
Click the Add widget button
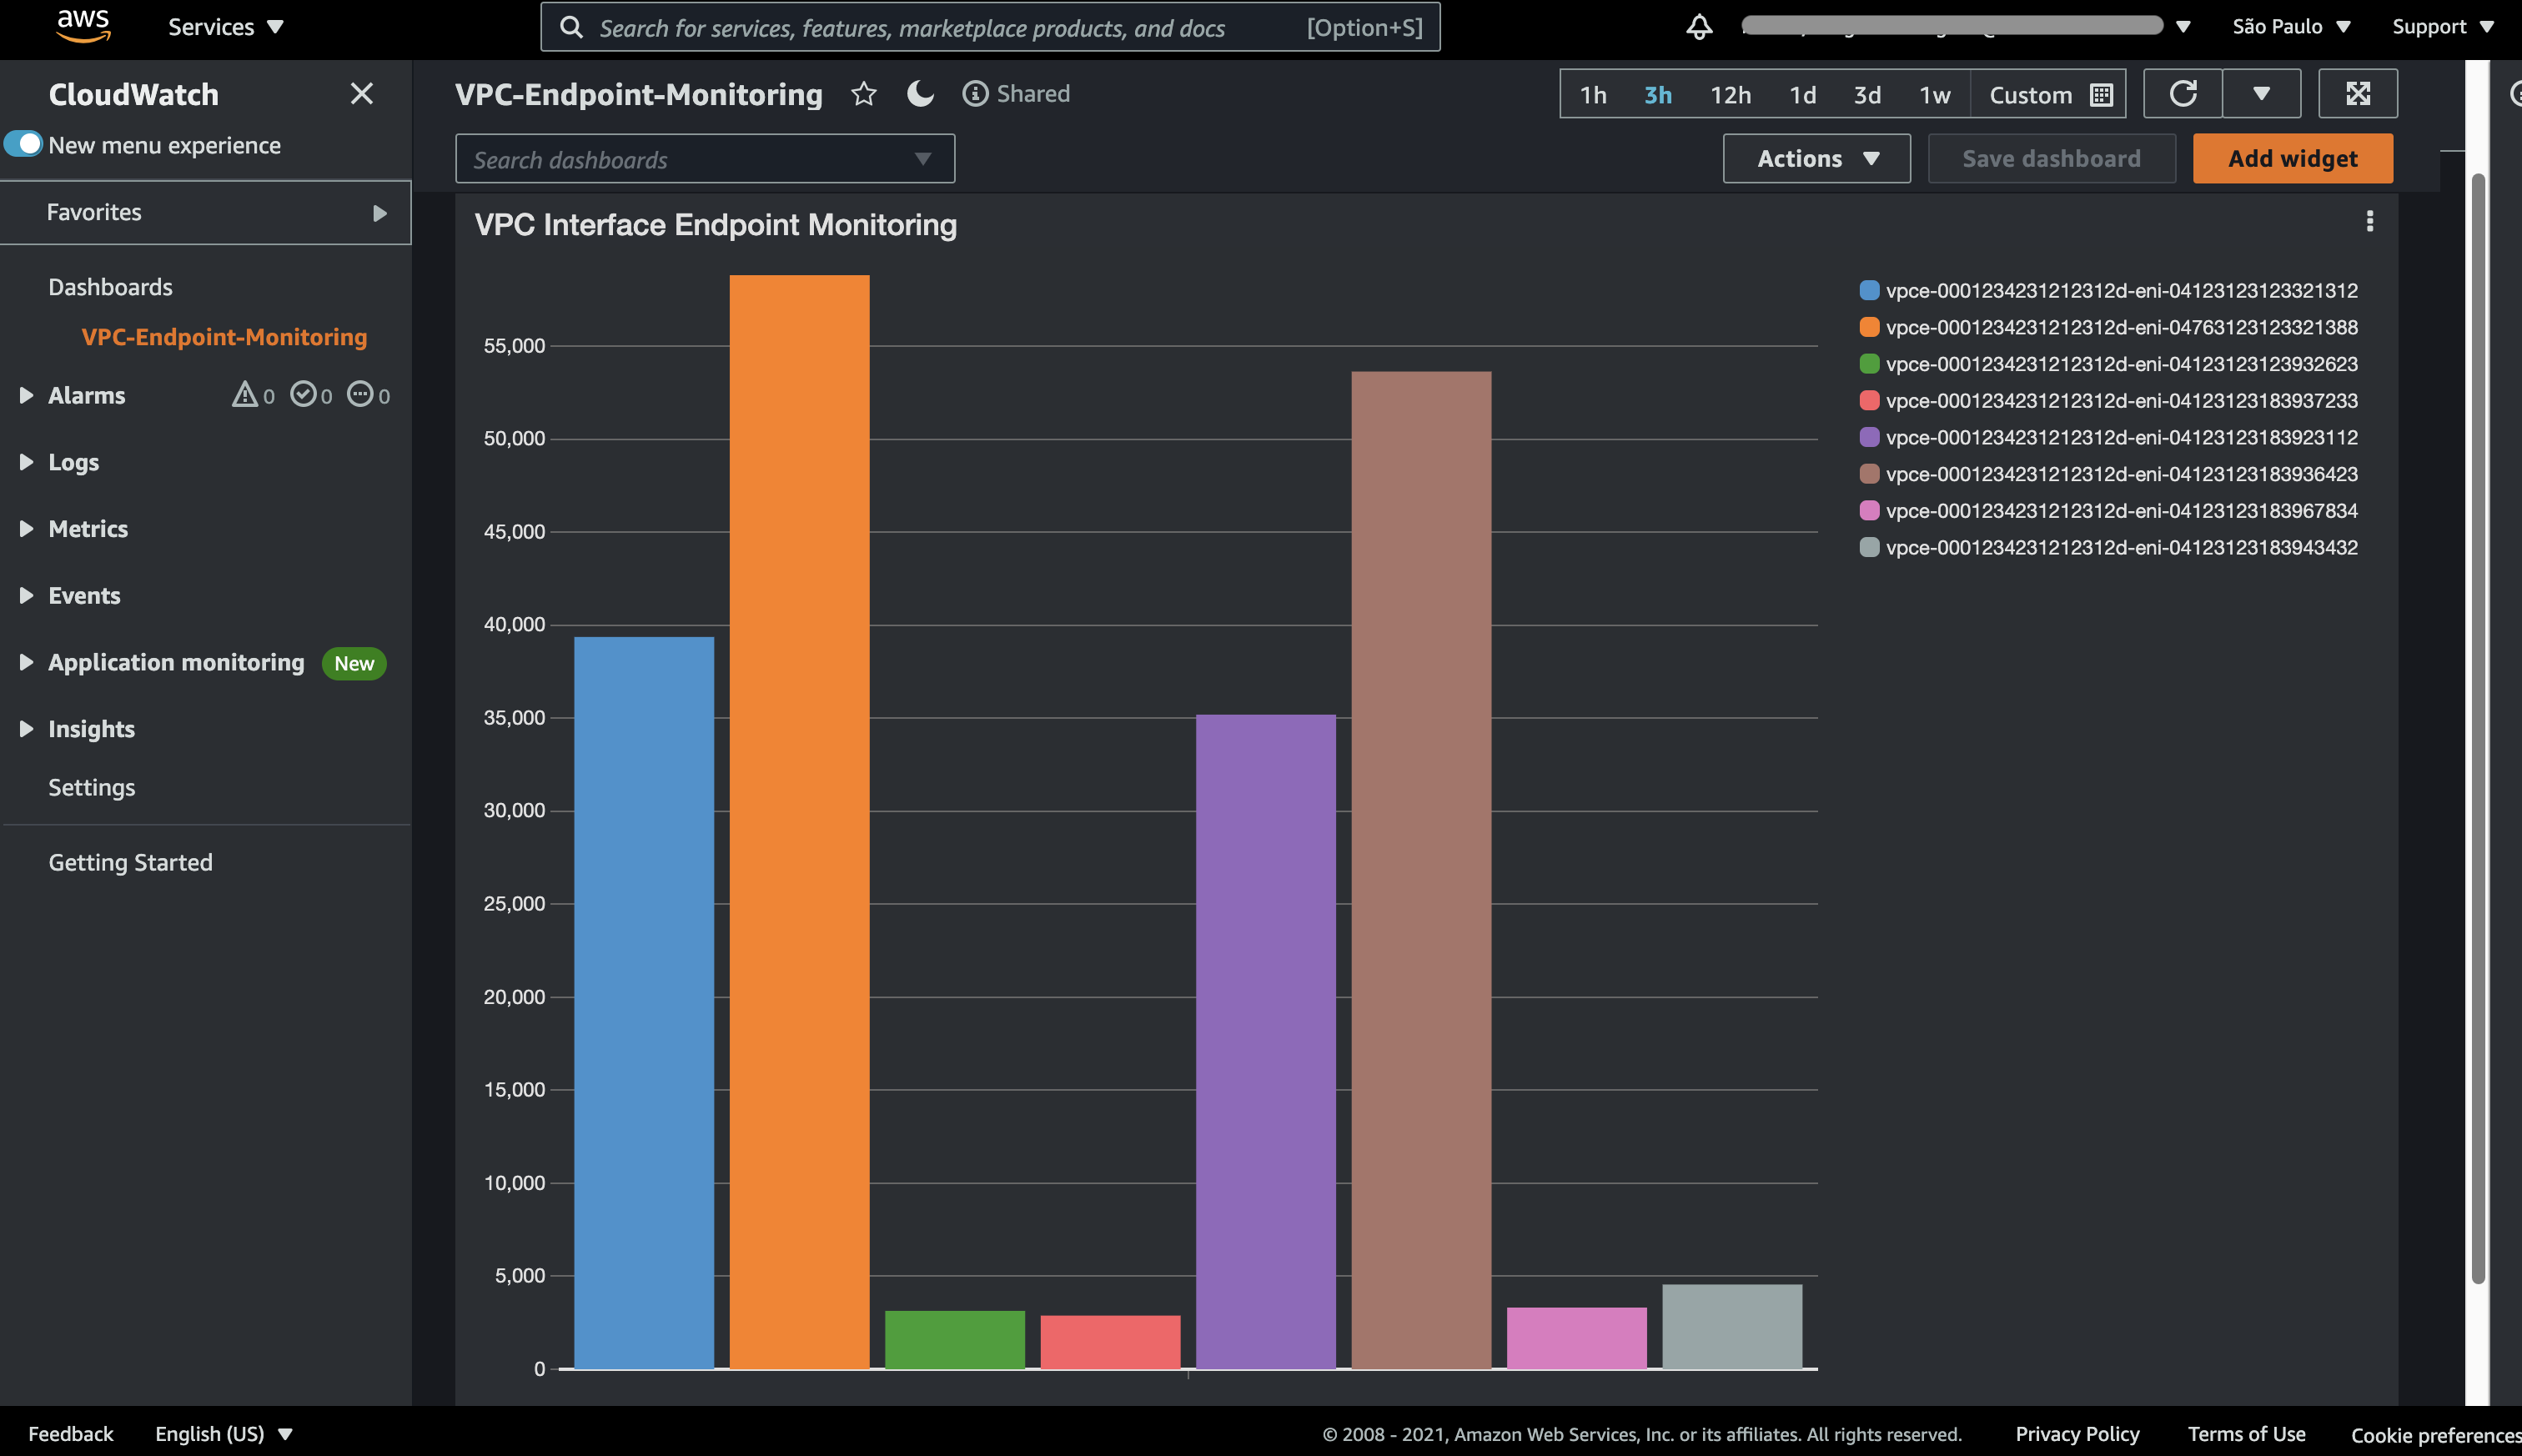2291,158
